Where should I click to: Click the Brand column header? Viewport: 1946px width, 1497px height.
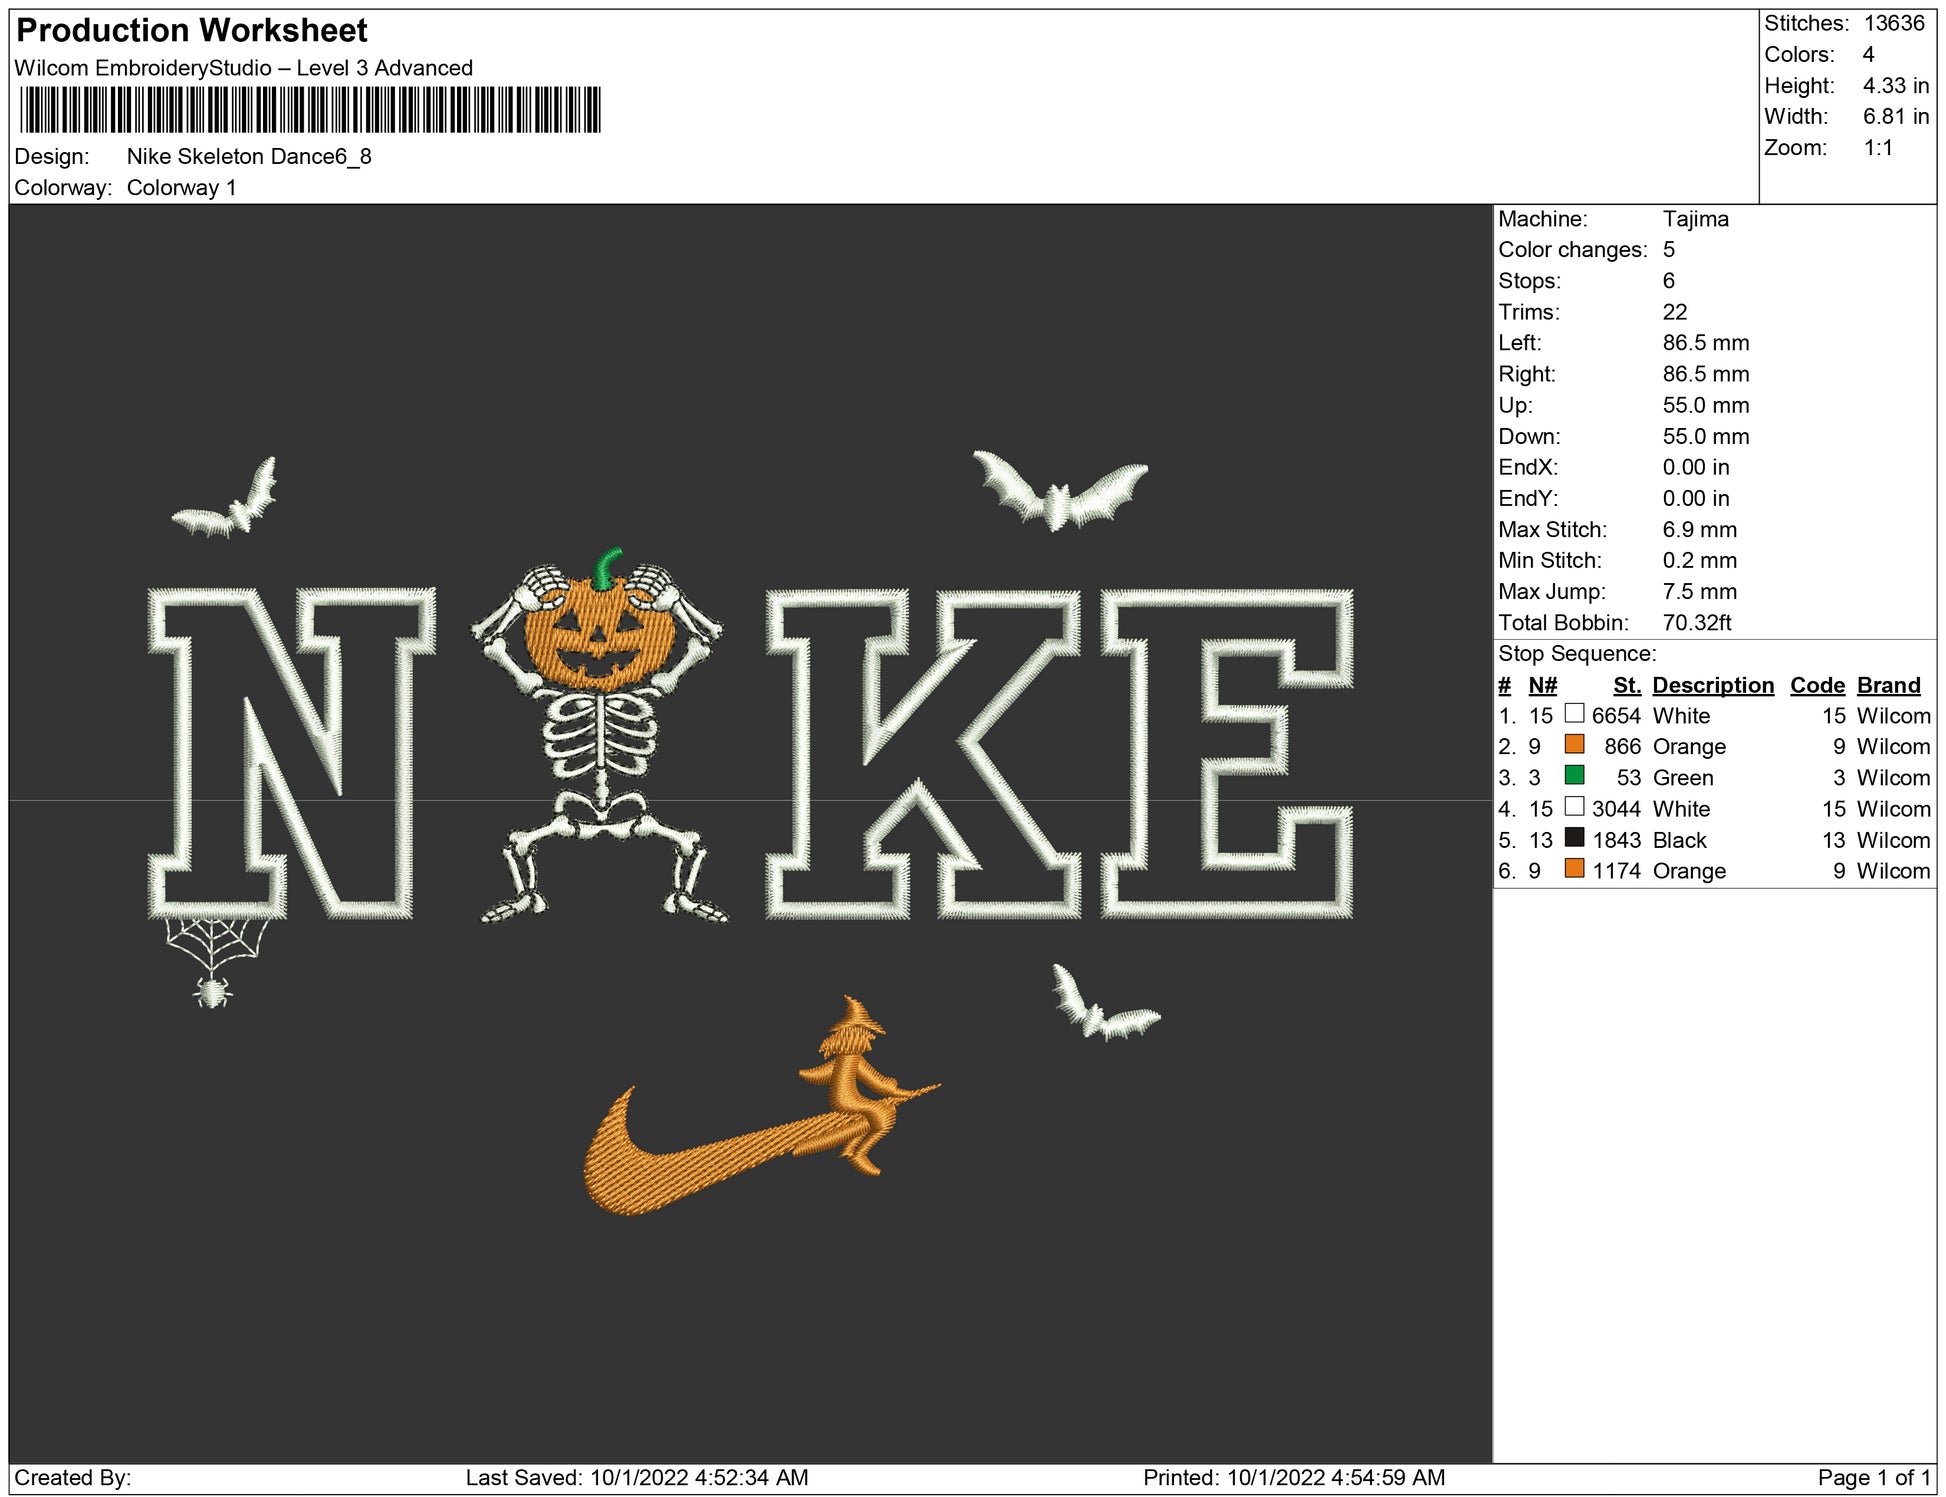coord(1888,685)
